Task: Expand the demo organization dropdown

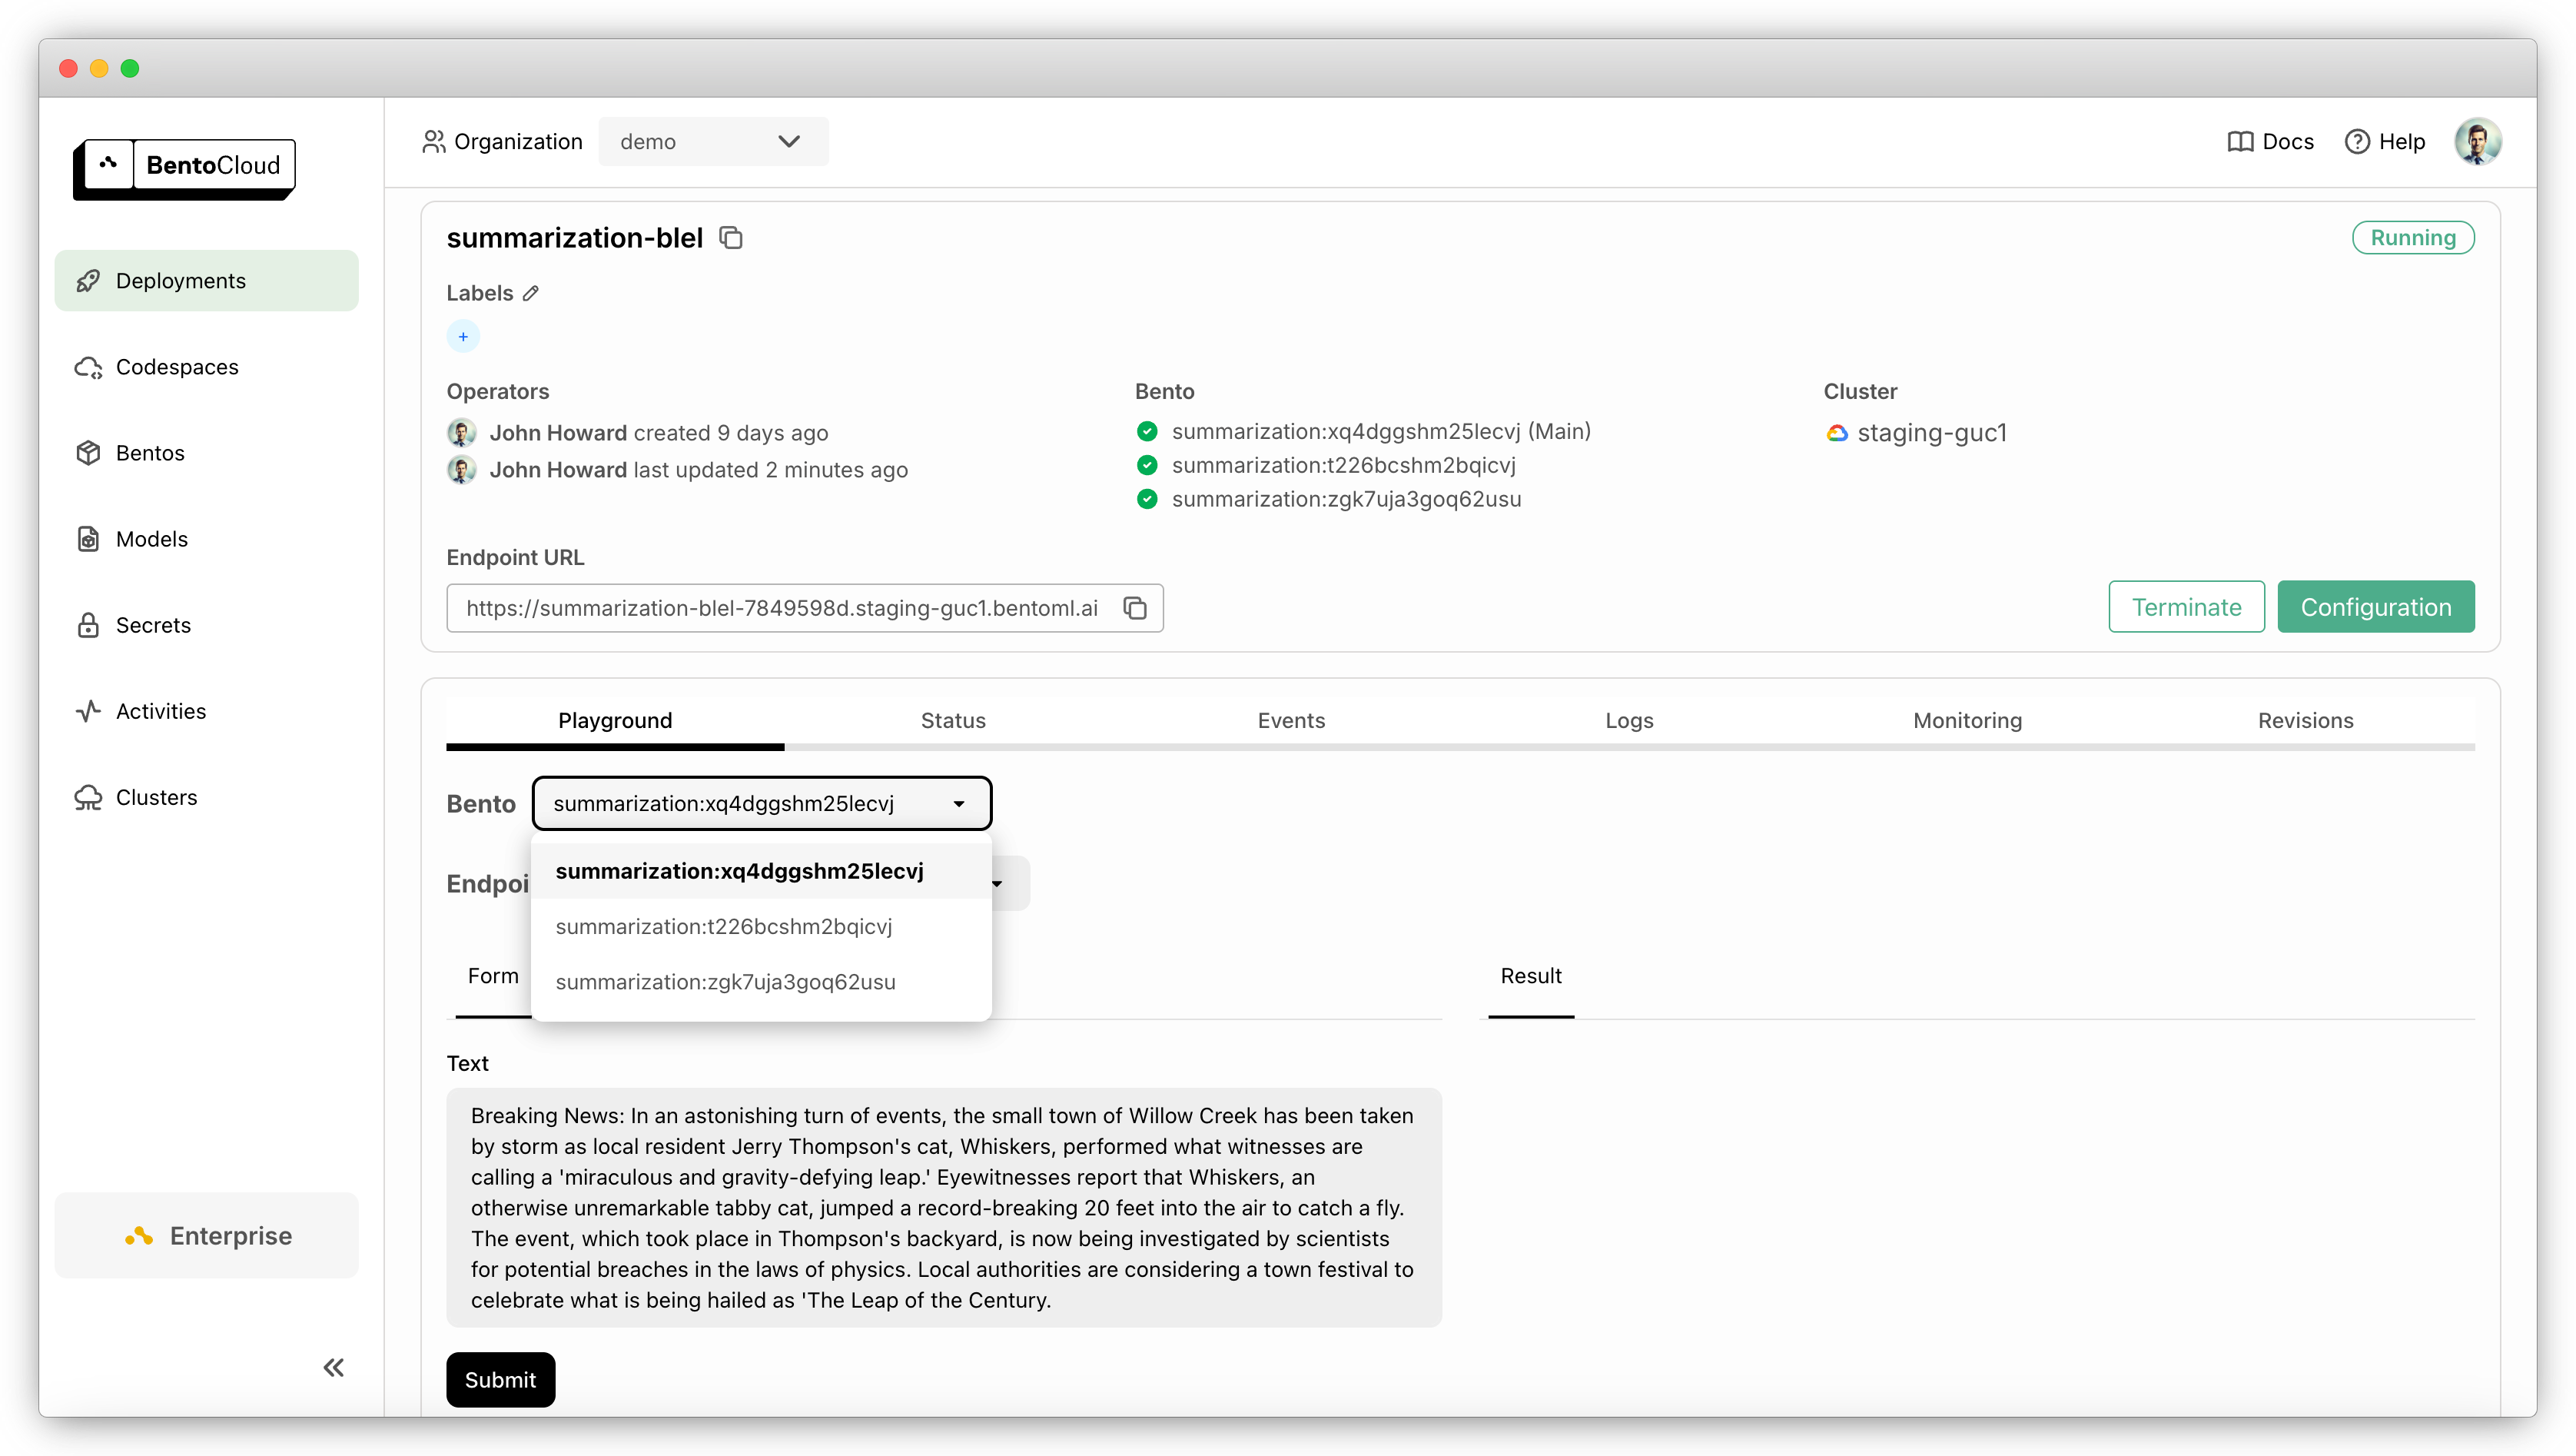Action: point(713,142)
